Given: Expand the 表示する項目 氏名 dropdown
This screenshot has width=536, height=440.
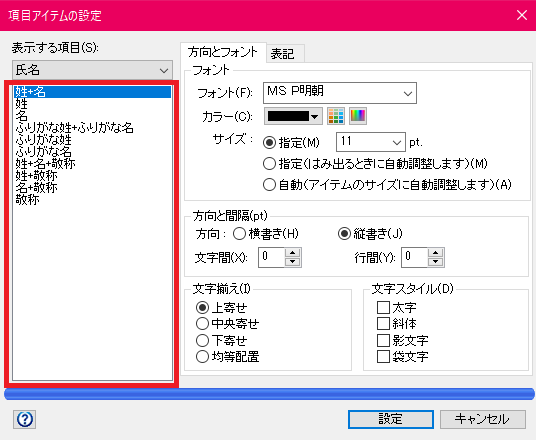Looking at the screenshot, I should click(x=92, y=70).
